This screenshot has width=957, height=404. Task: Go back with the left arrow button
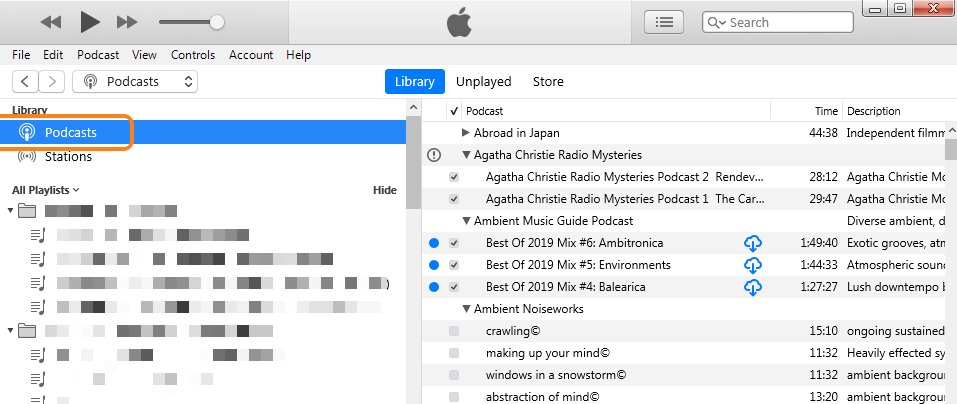pos(25,82)
